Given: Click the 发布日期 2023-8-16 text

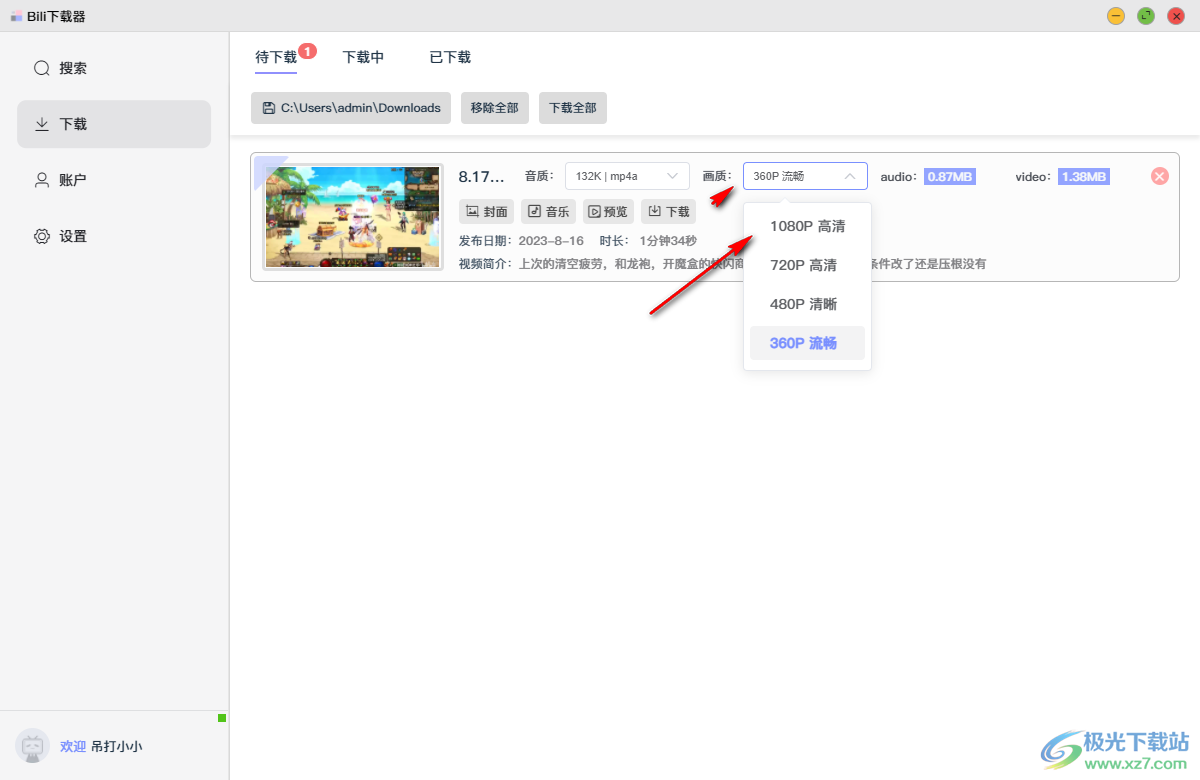Looking at the screenshot, I should (x=521, y=241).
